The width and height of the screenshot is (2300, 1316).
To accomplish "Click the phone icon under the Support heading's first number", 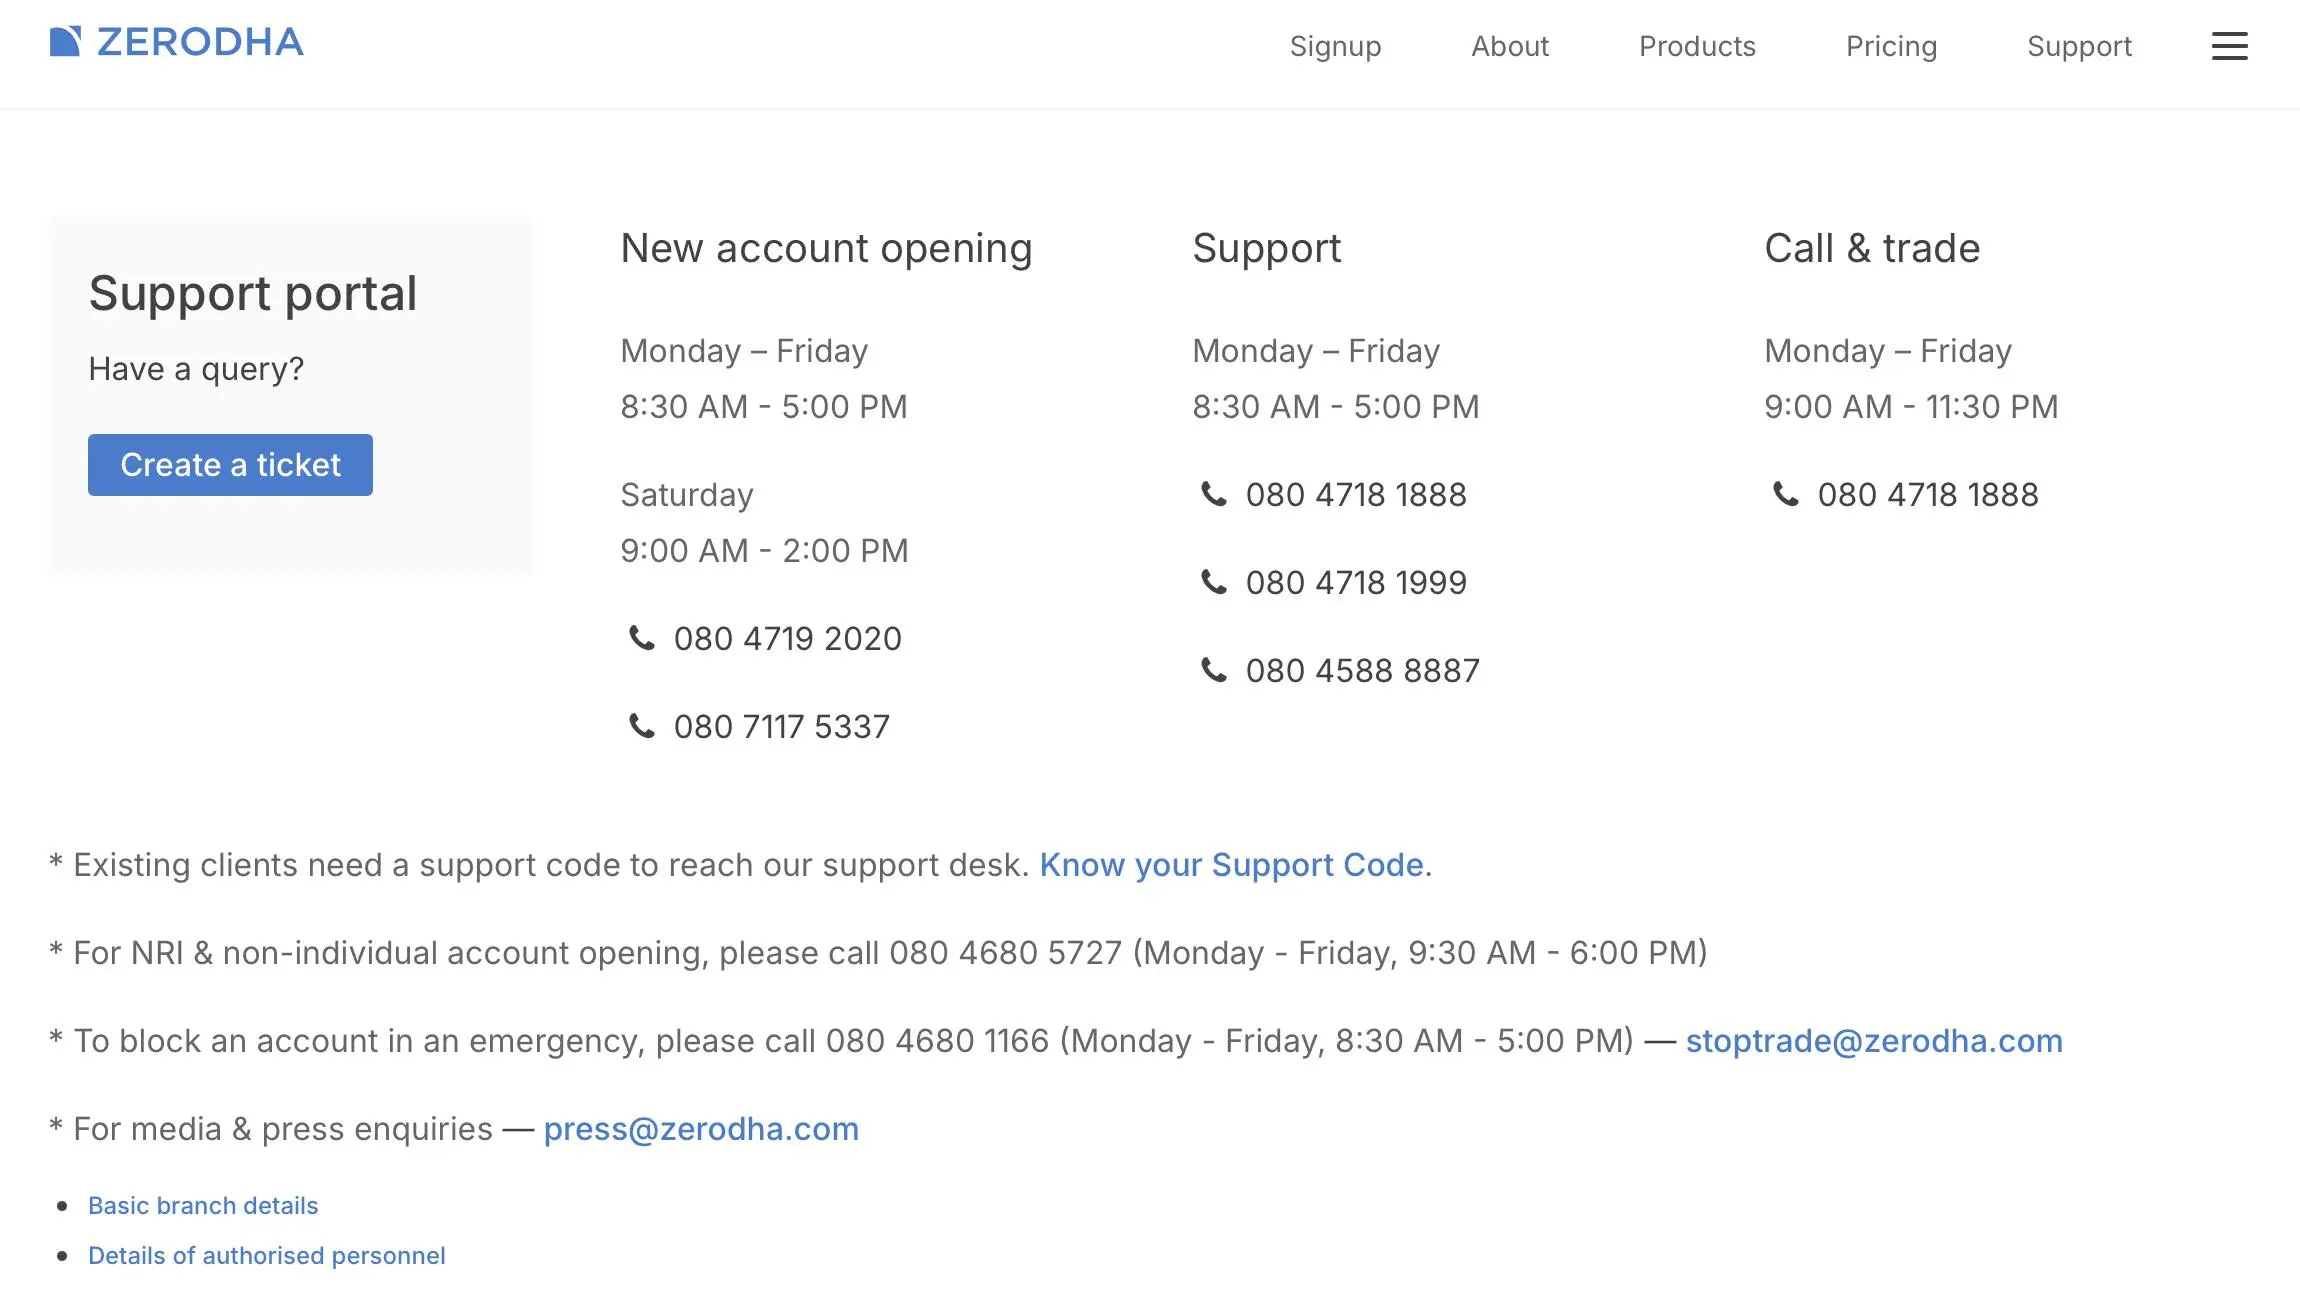I will pos(1214,494).
